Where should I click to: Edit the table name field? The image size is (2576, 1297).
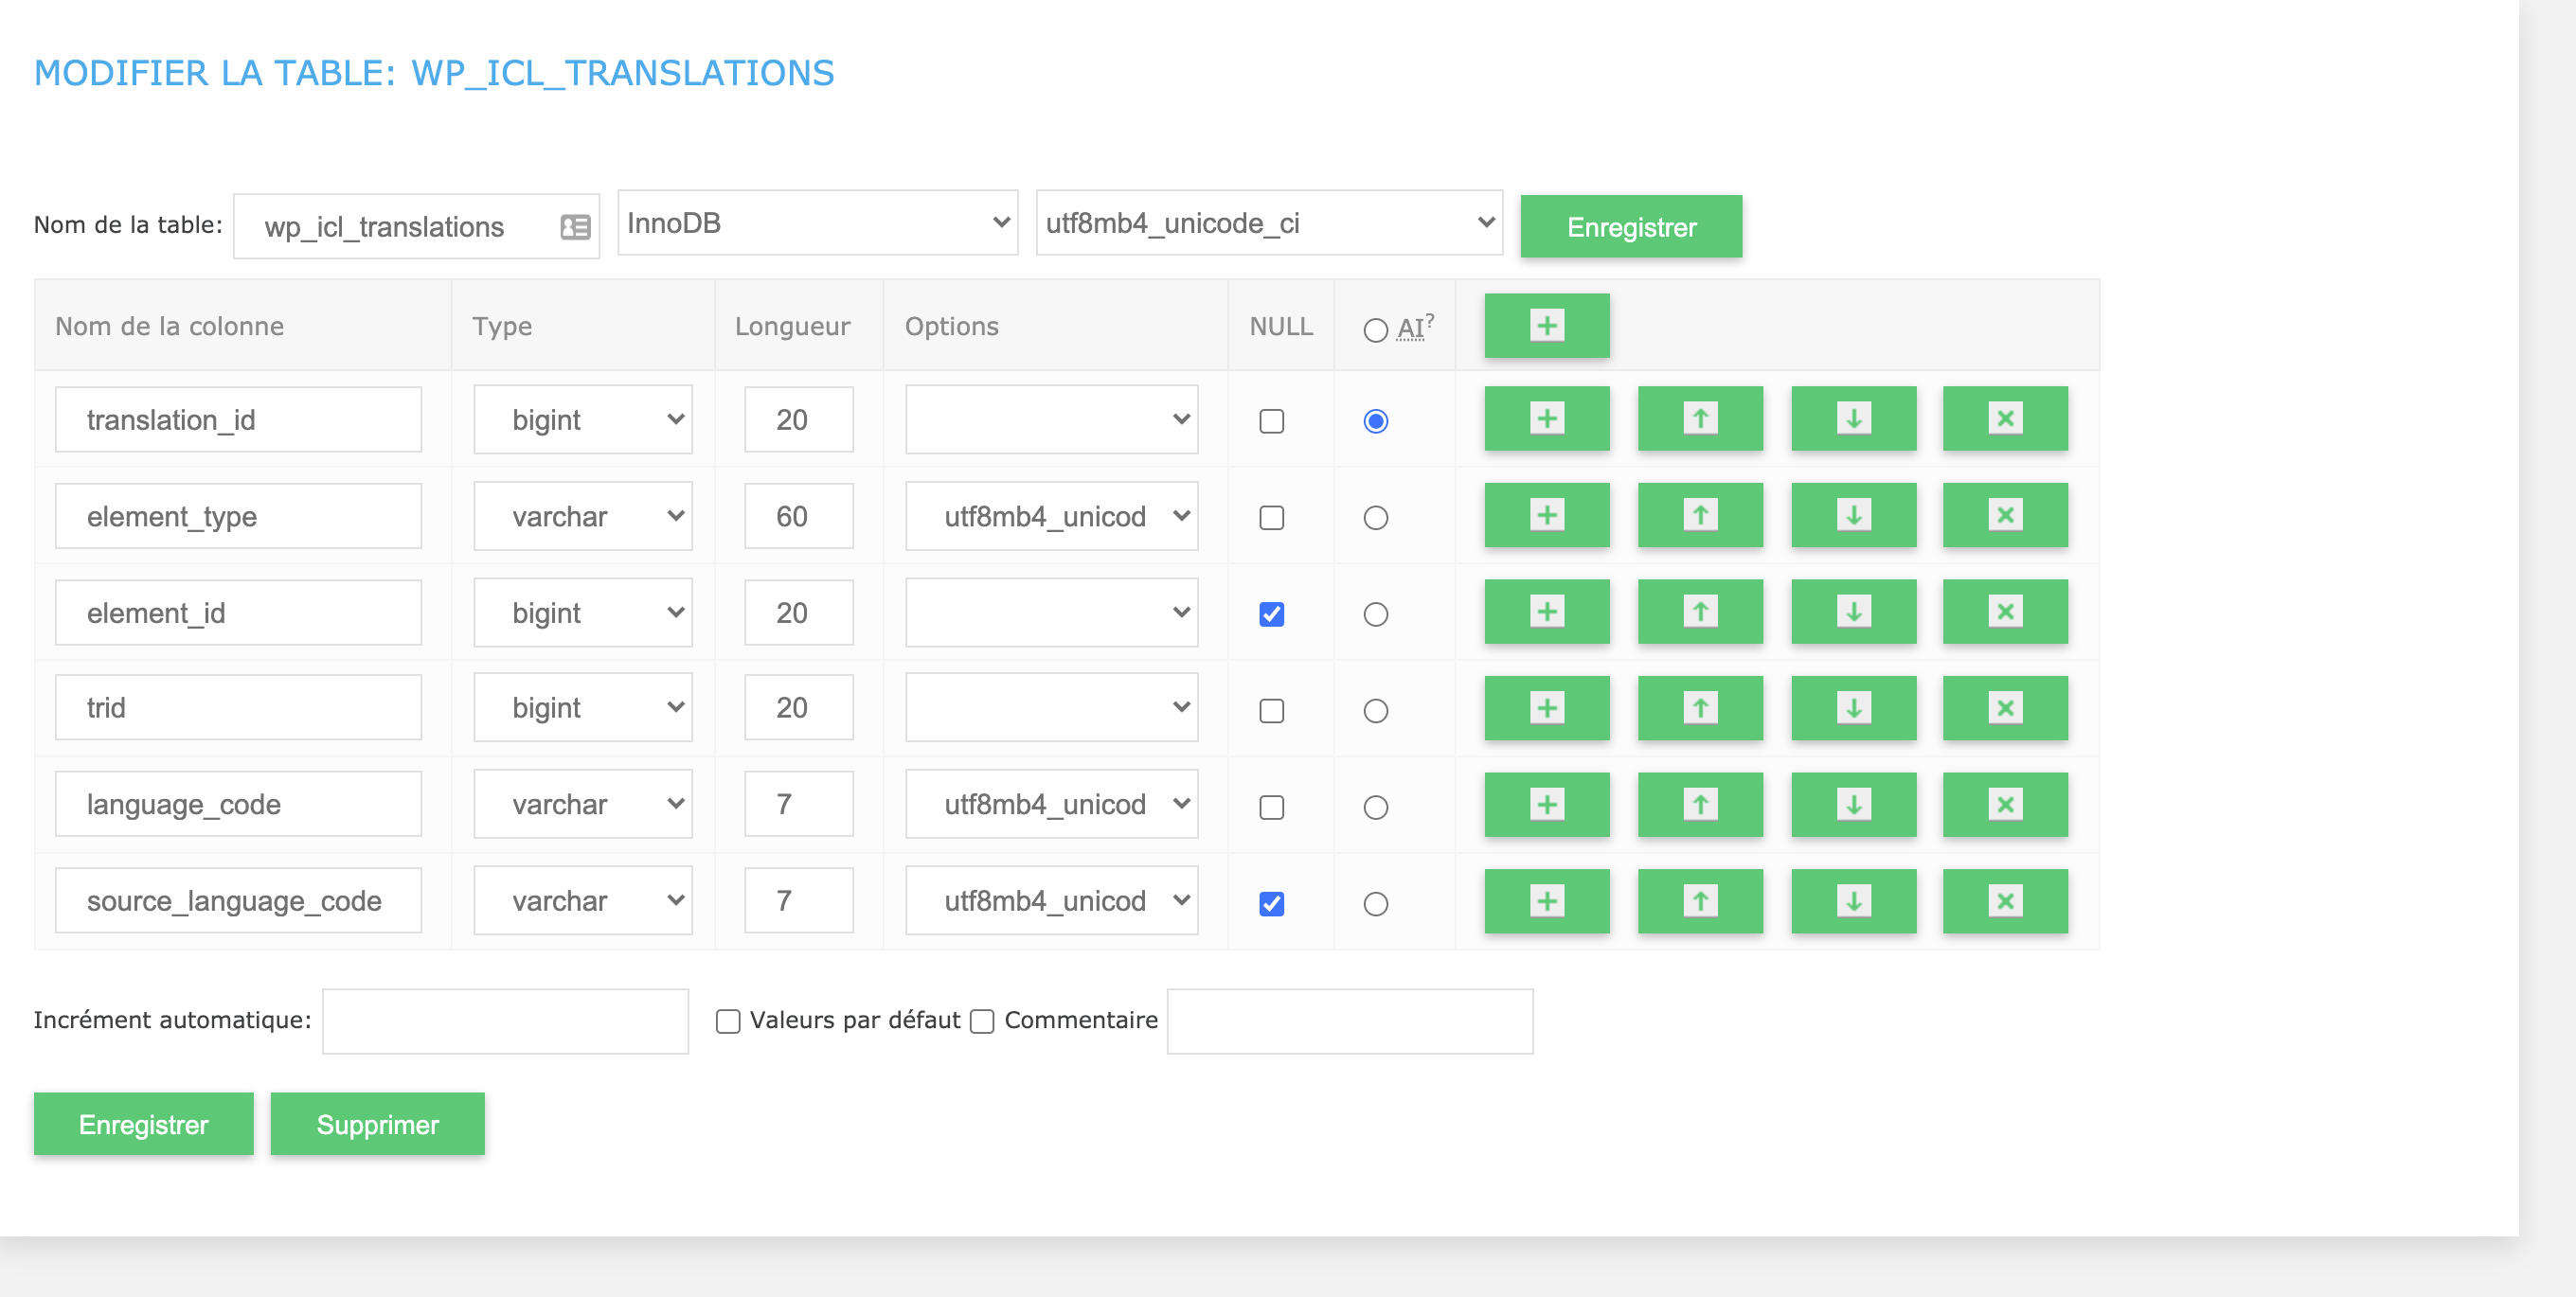pyautogui.click(x=416, y=227)
